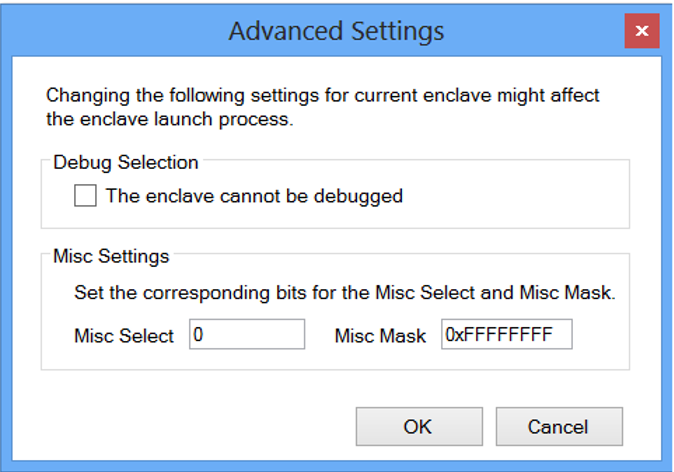Enable the 'enclave cannot be debugged' checkbox
This screenshot has height=472, width=674.
86,196
